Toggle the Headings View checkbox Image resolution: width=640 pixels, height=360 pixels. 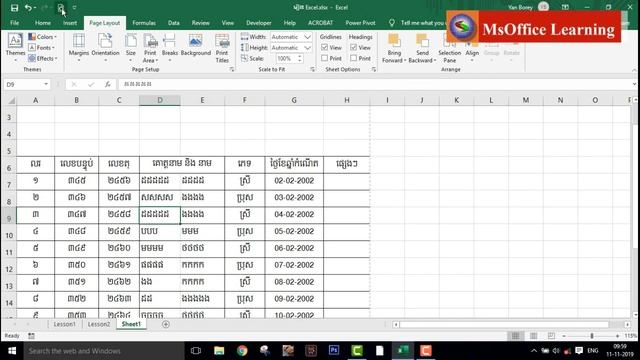pyautogui.click(x=353, y=47)
